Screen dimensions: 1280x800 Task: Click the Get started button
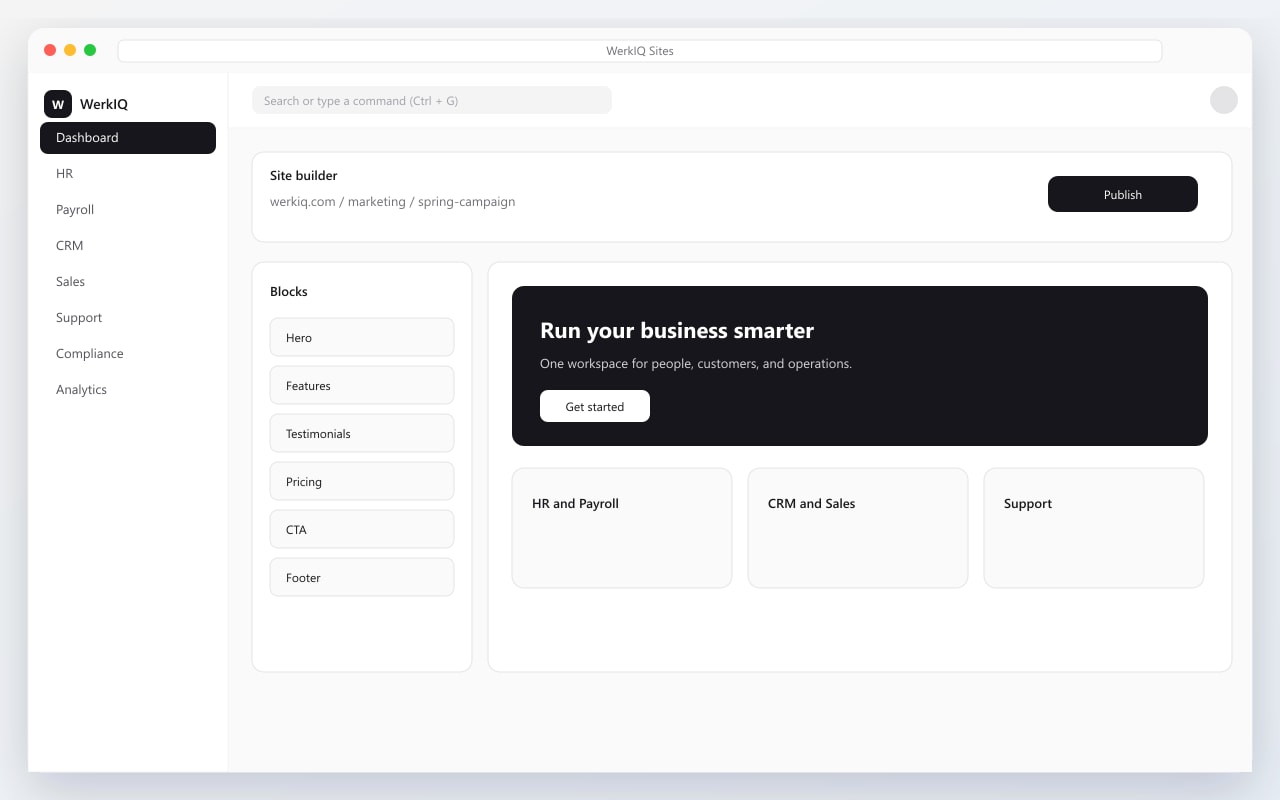pyautogui.click(x=595, y=406)
